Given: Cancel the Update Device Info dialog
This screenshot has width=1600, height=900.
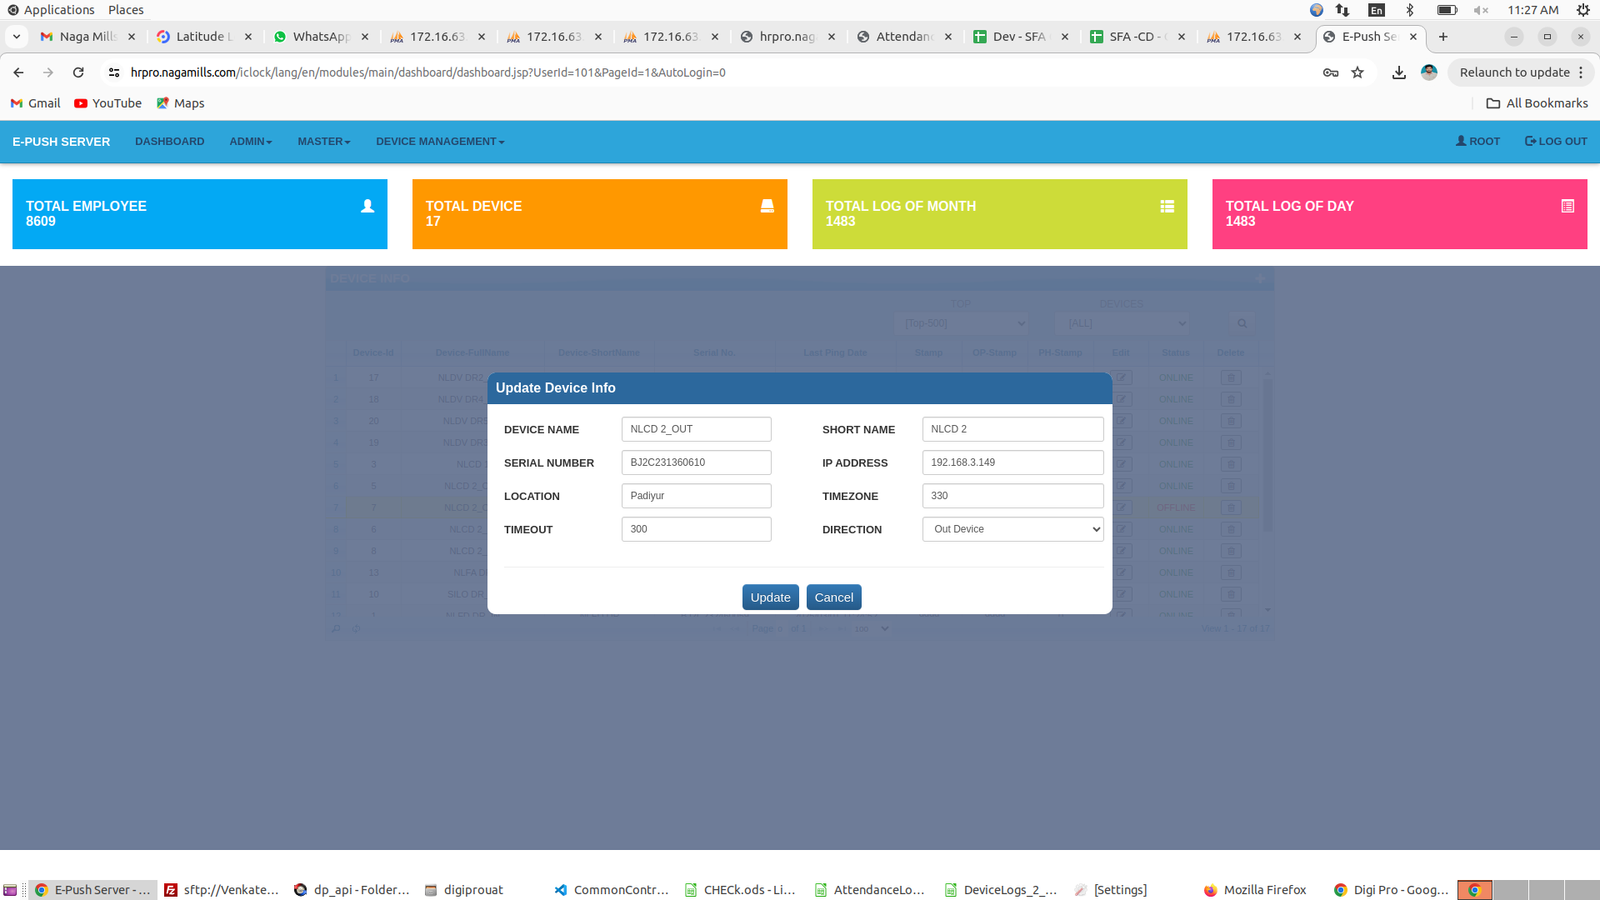Looking at the screenshot, I should 833,597.
